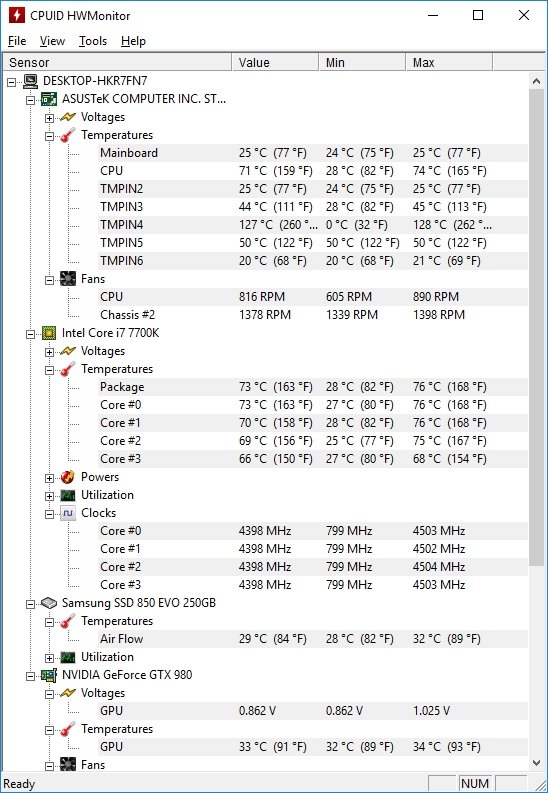Viewport: 548px width, 793px height.
Task: Click the fan icon under ASUSTeK section
Action: coord(68,279)
